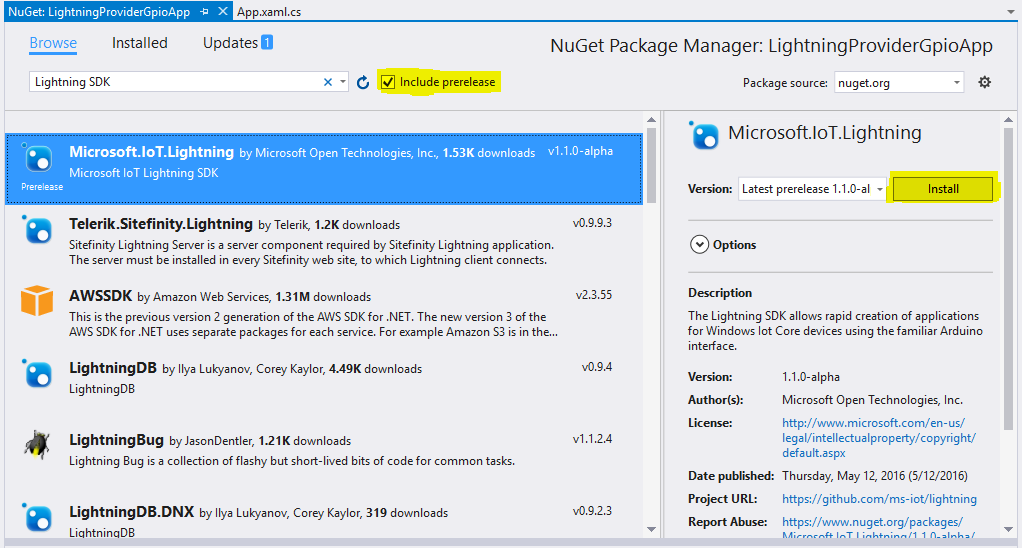Expand the Options section
Image resolution: width=1022 pixels, height=548 pixels.
click(x=699, y=245)
